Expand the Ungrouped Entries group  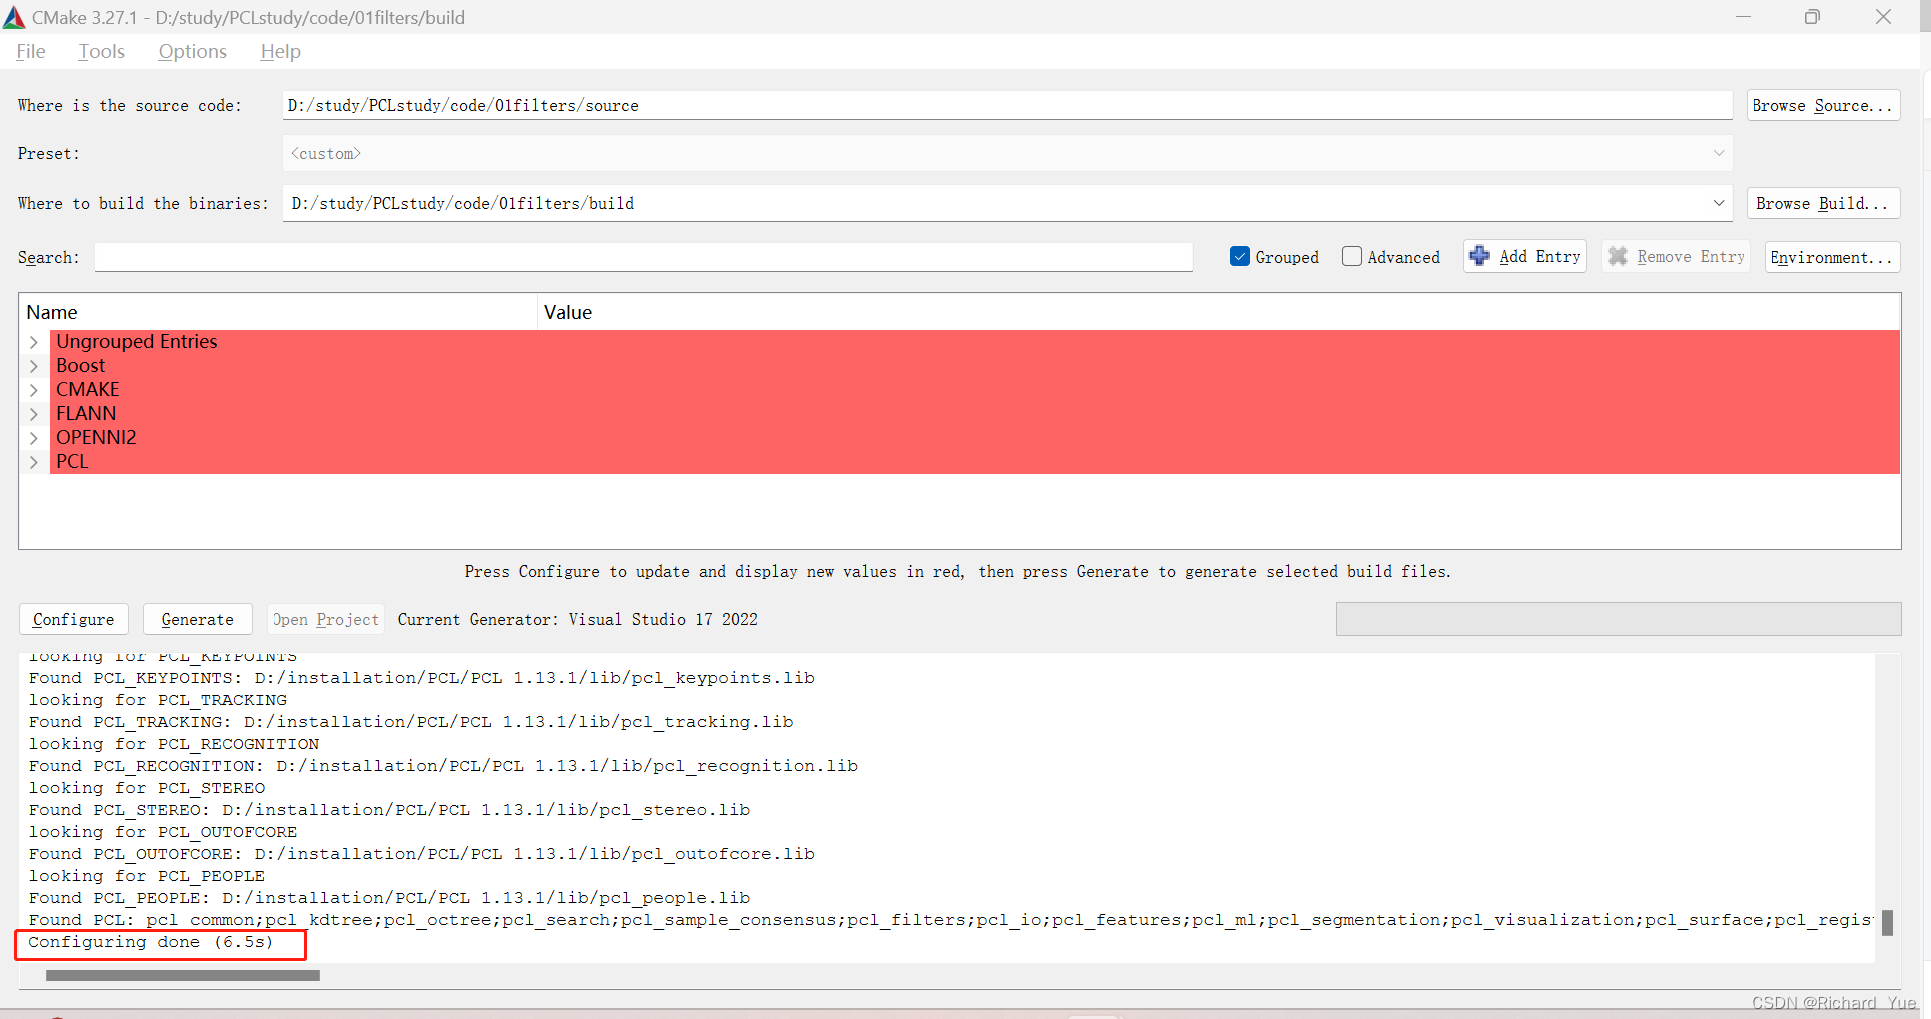click(x=34, y=342)
